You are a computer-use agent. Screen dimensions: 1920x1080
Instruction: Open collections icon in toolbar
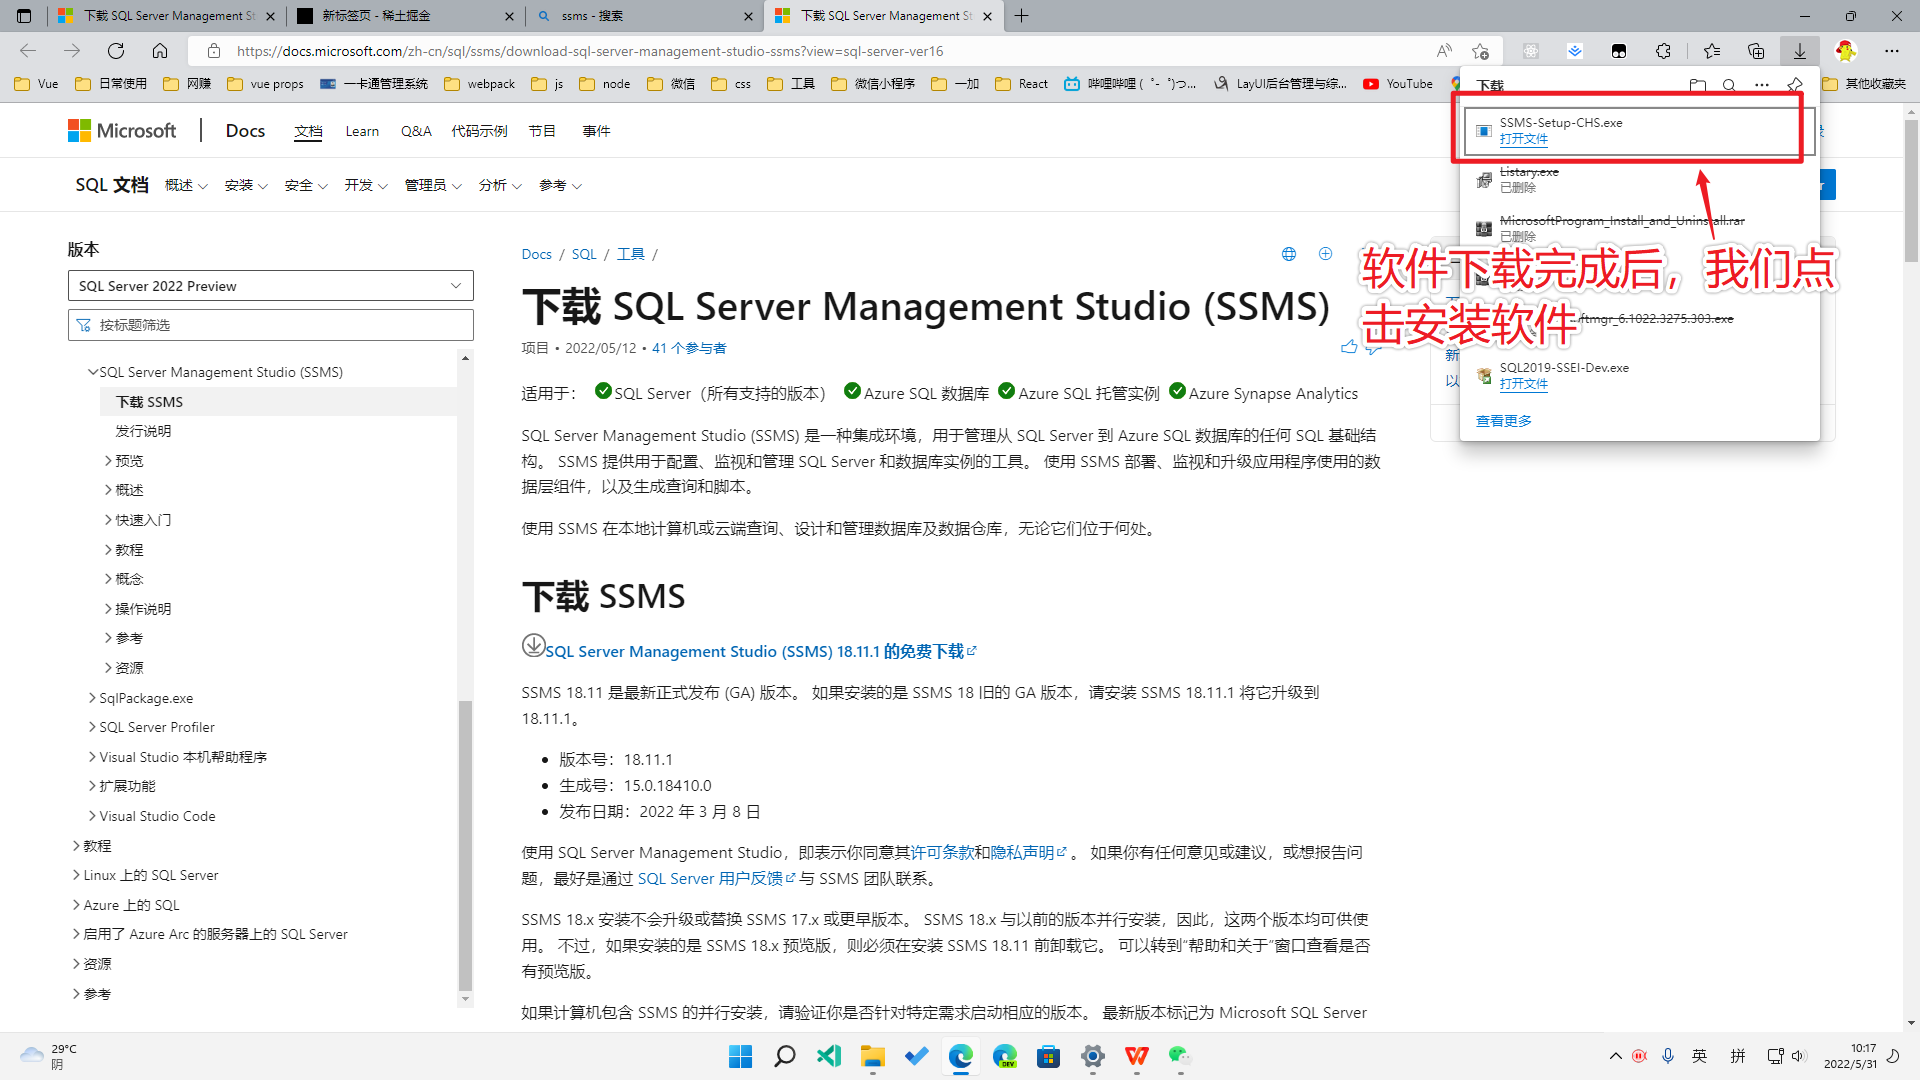click(1756, 51)
